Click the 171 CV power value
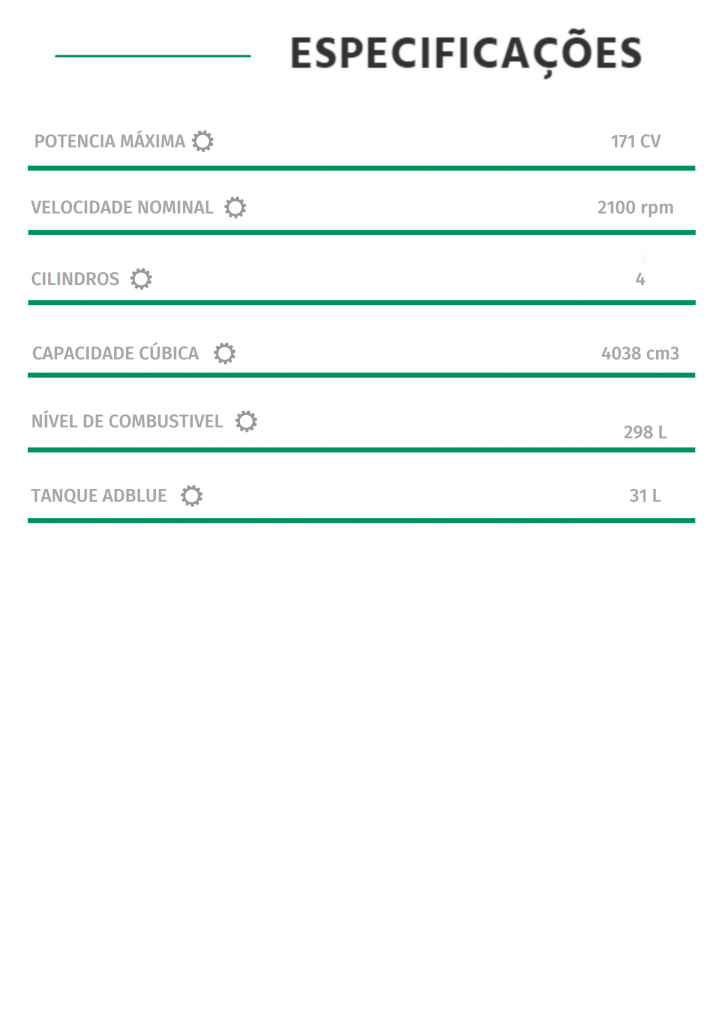 tap(636, 141)
